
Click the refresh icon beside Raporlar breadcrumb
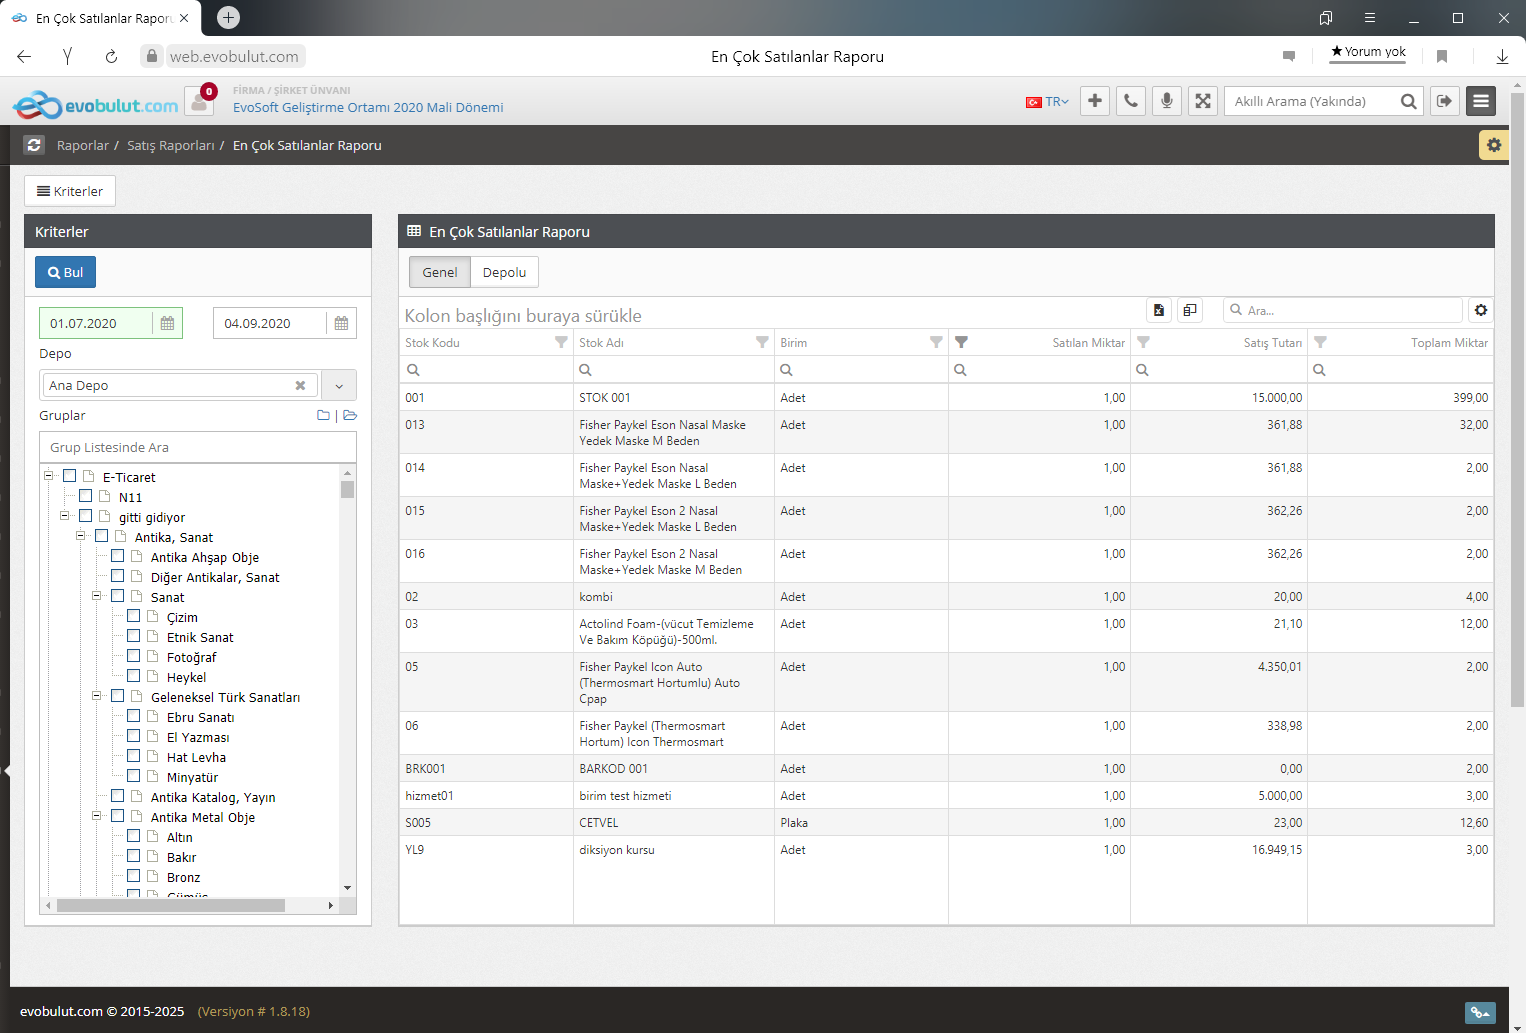[34, 145]
